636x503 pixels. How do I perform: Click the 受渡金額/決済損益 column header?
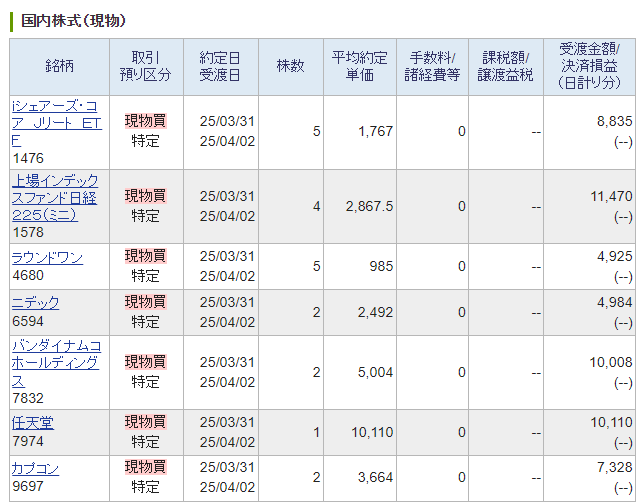[x=590, y=67]
